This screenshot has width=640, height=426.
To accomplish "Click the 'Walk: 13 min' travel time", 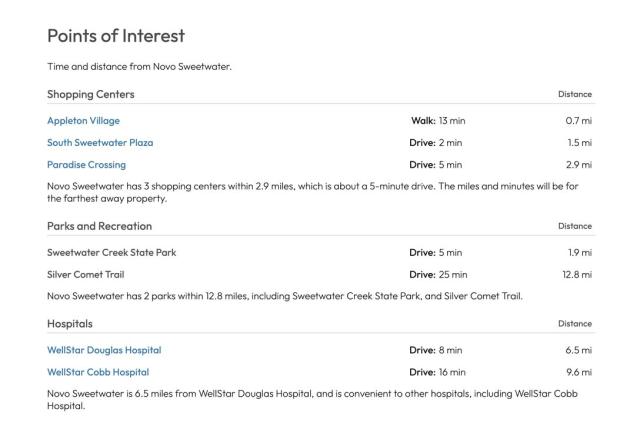I will (438, 121).
